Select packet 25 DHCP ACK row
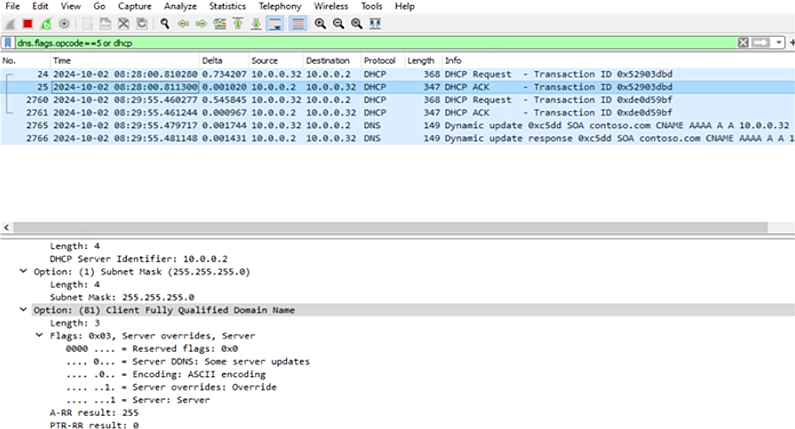 [x=398, y=87]
